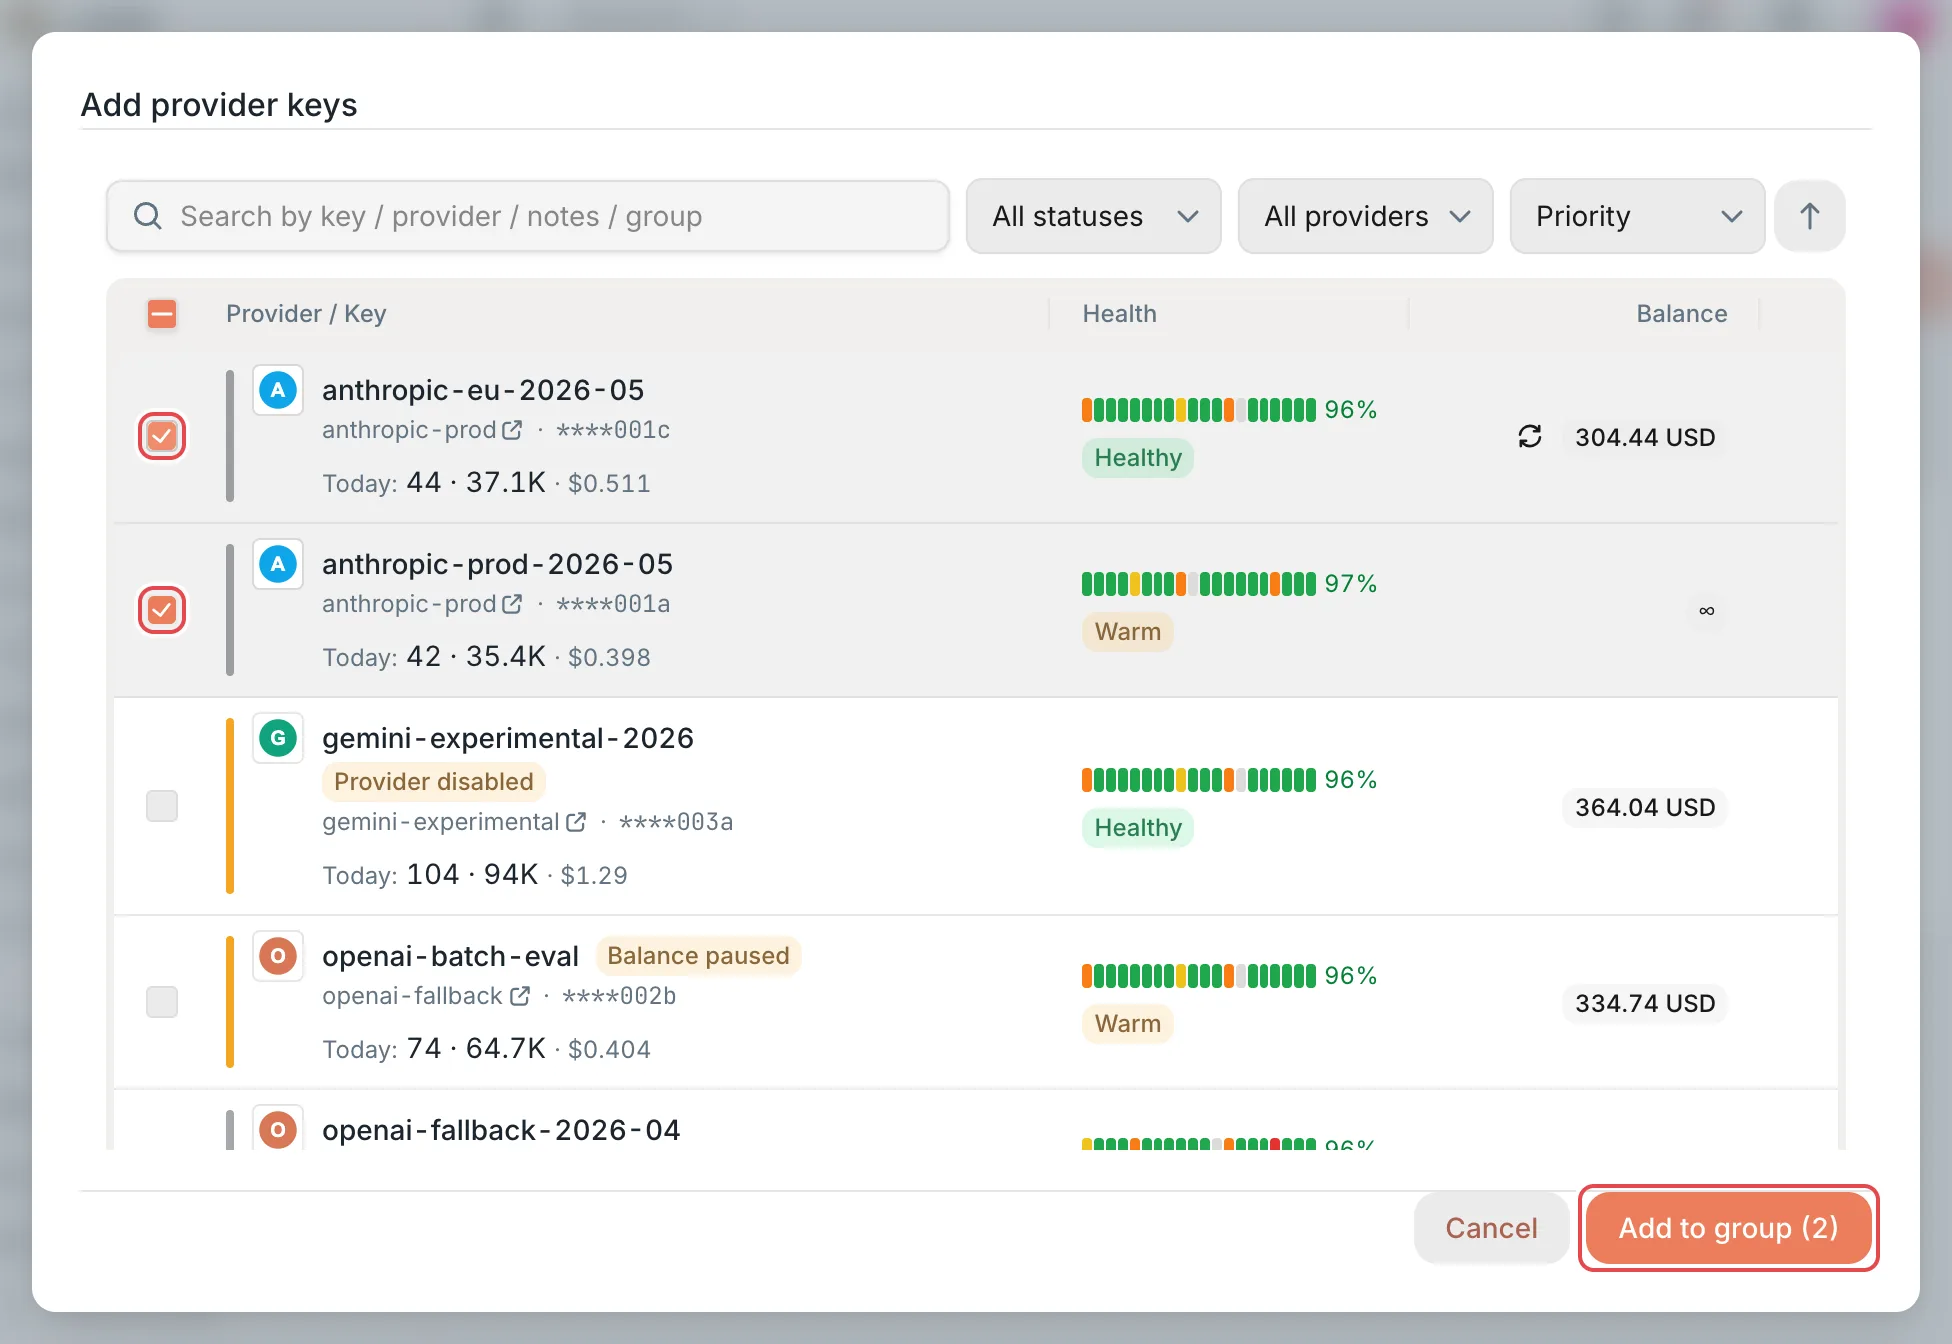1952x1344 pixels.
Task: Open the Priority sort dropdown
Action: (1638, 216)
